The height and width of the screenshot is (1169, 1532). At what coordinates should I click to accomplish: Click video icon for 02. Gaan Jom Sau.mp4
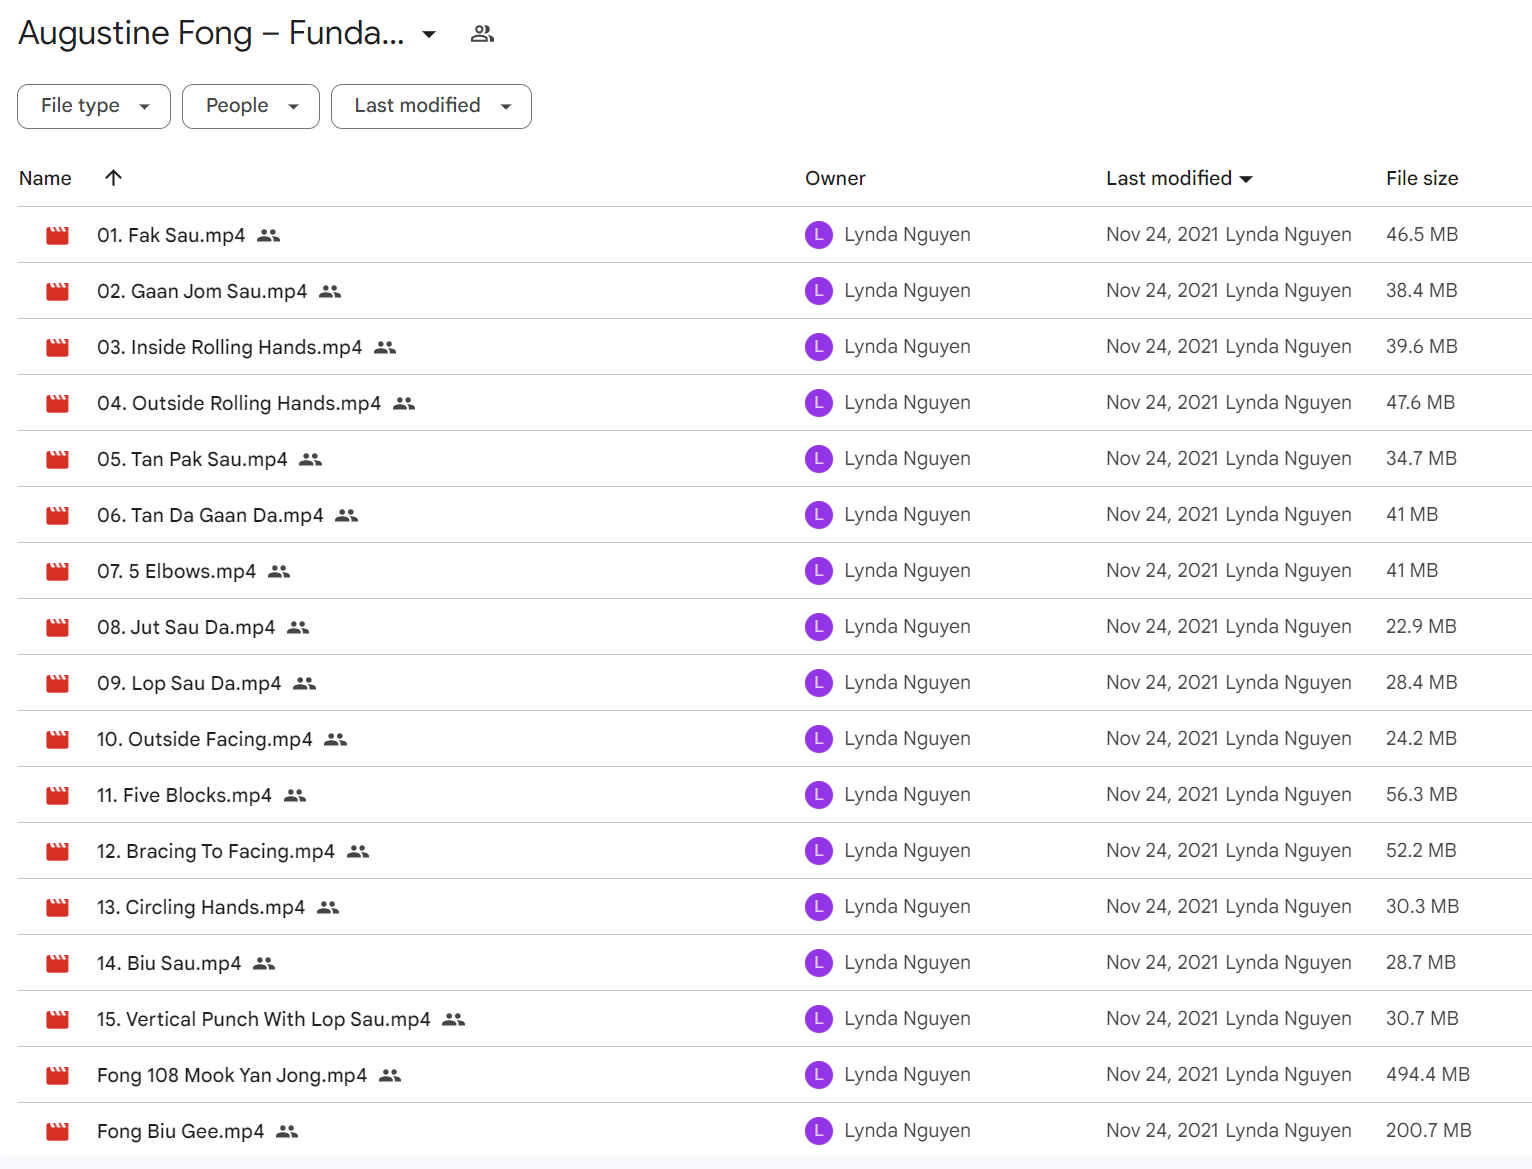pyautogui.click(x=58, y=291)
